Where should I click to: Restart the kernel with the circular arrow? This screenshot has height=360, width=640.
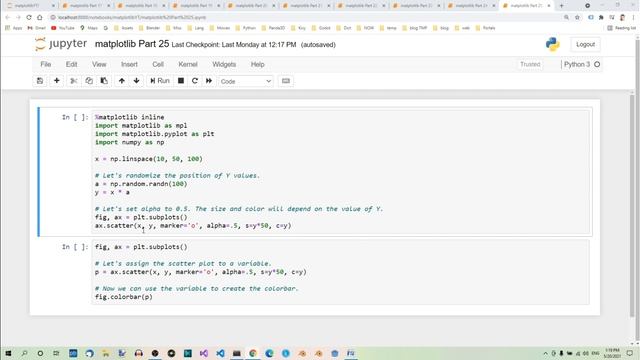pyautogui.click(x=195, y=81)
